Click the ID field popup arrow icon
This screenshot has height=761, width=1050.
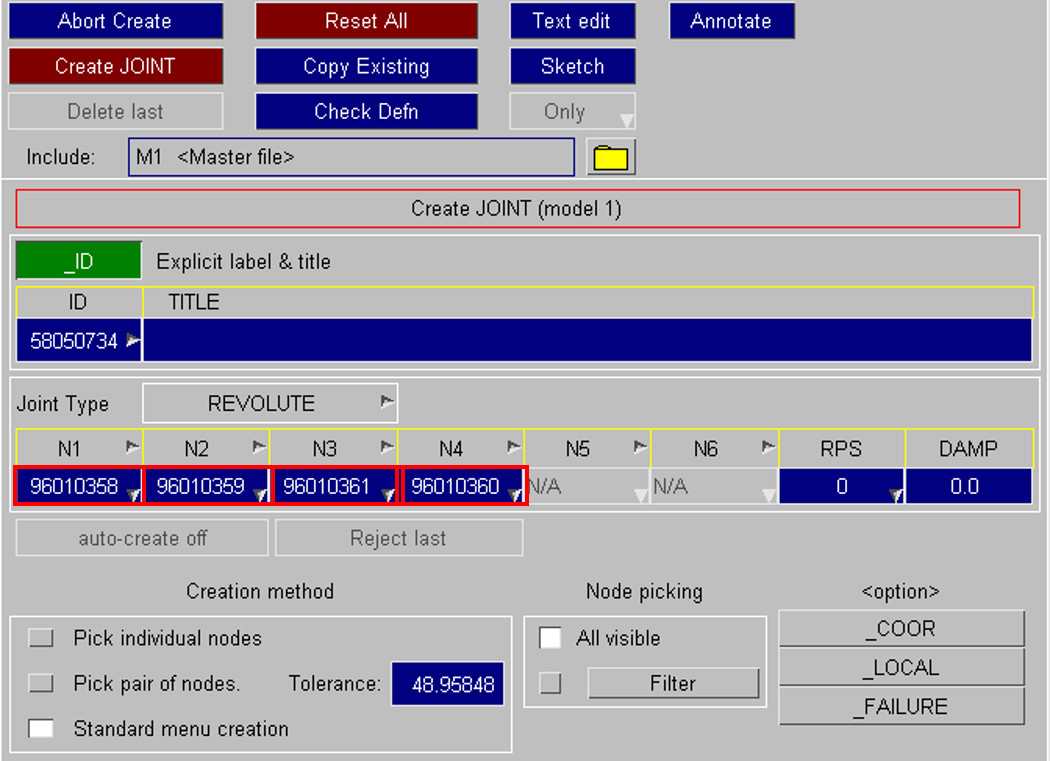(x=133, y=340)
